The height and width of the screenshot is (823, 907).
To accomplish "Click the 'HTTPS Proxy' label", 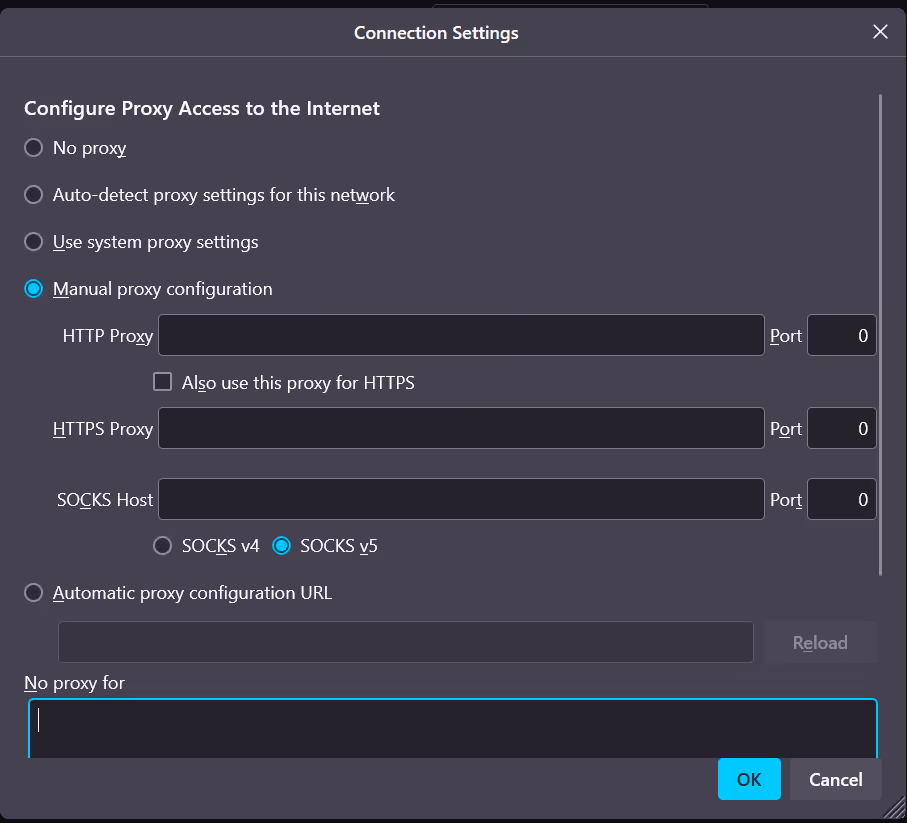I will [103, 429].
